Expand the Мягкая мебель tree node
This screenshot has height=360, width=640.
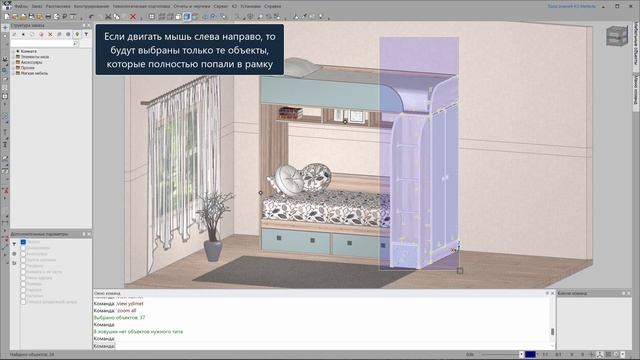pyautogui.click(x=13, y=73)
